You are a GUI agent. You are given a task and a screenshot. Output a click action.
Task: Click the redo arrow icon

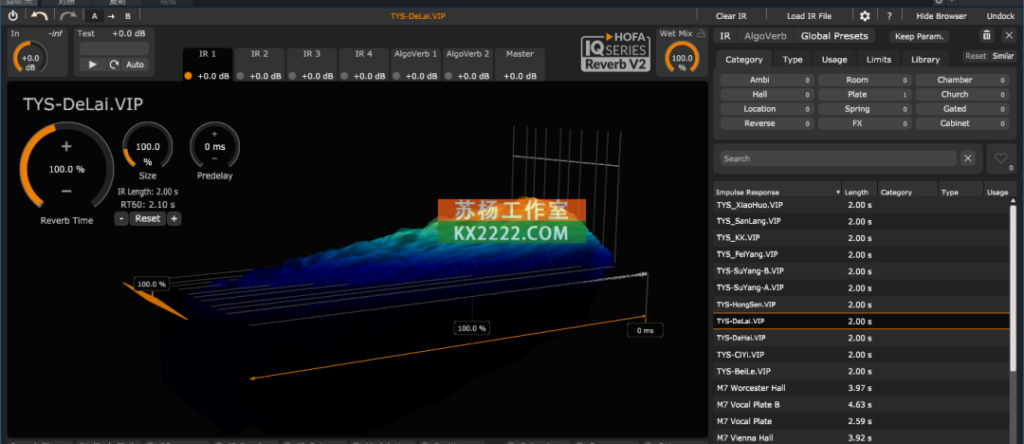(68, 16)
